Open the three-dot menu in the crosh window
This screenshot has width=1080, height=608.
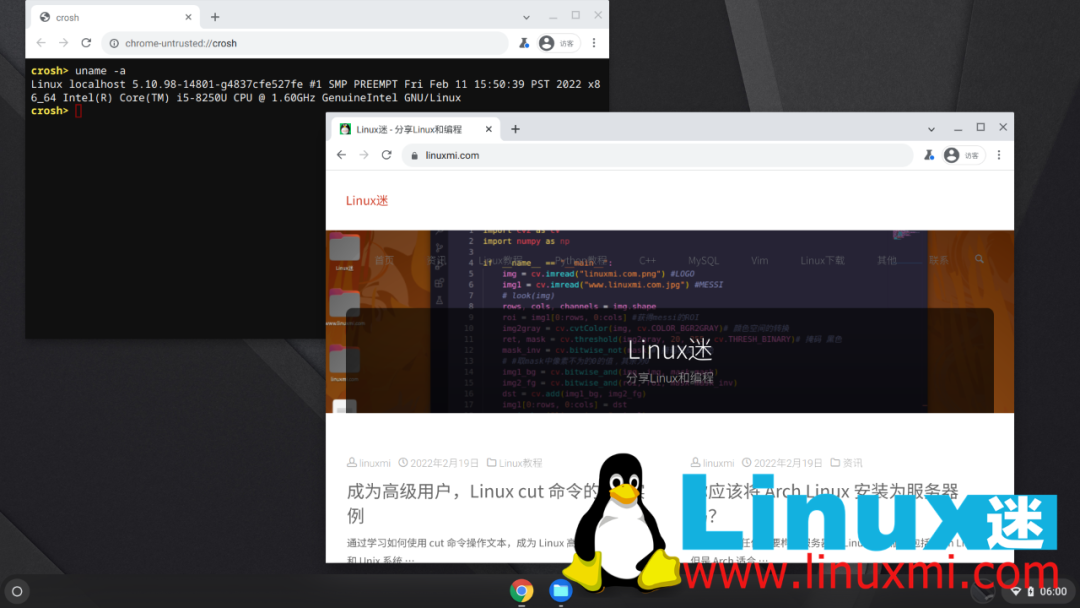[x=594, y=43]
